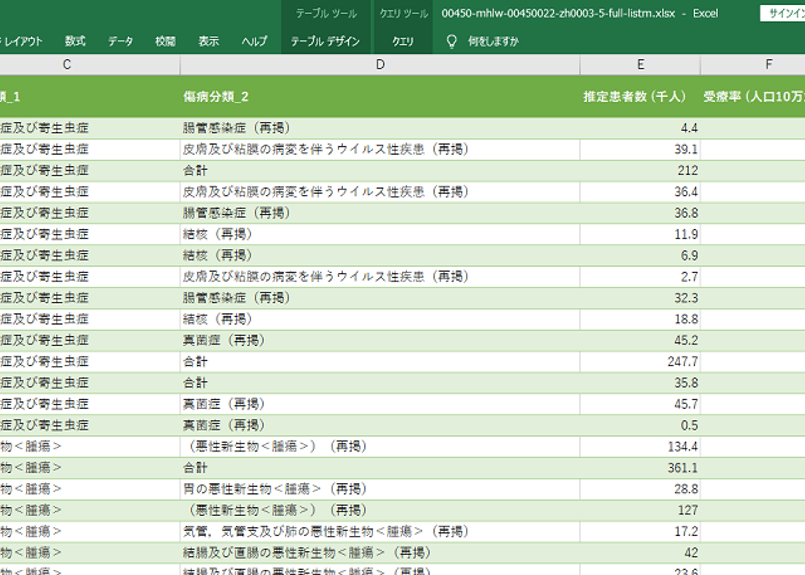Select column F header

click(x=753, y=65)
